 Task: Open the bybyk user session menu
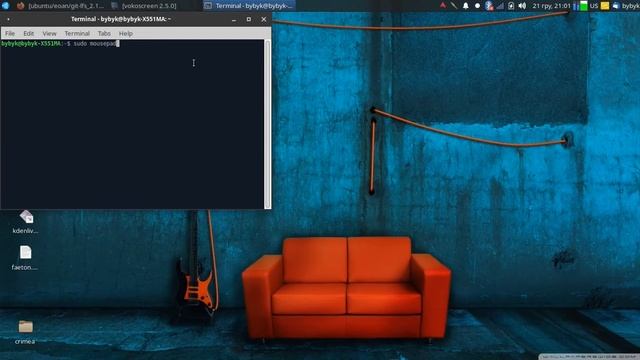click(x=627, y=6)
